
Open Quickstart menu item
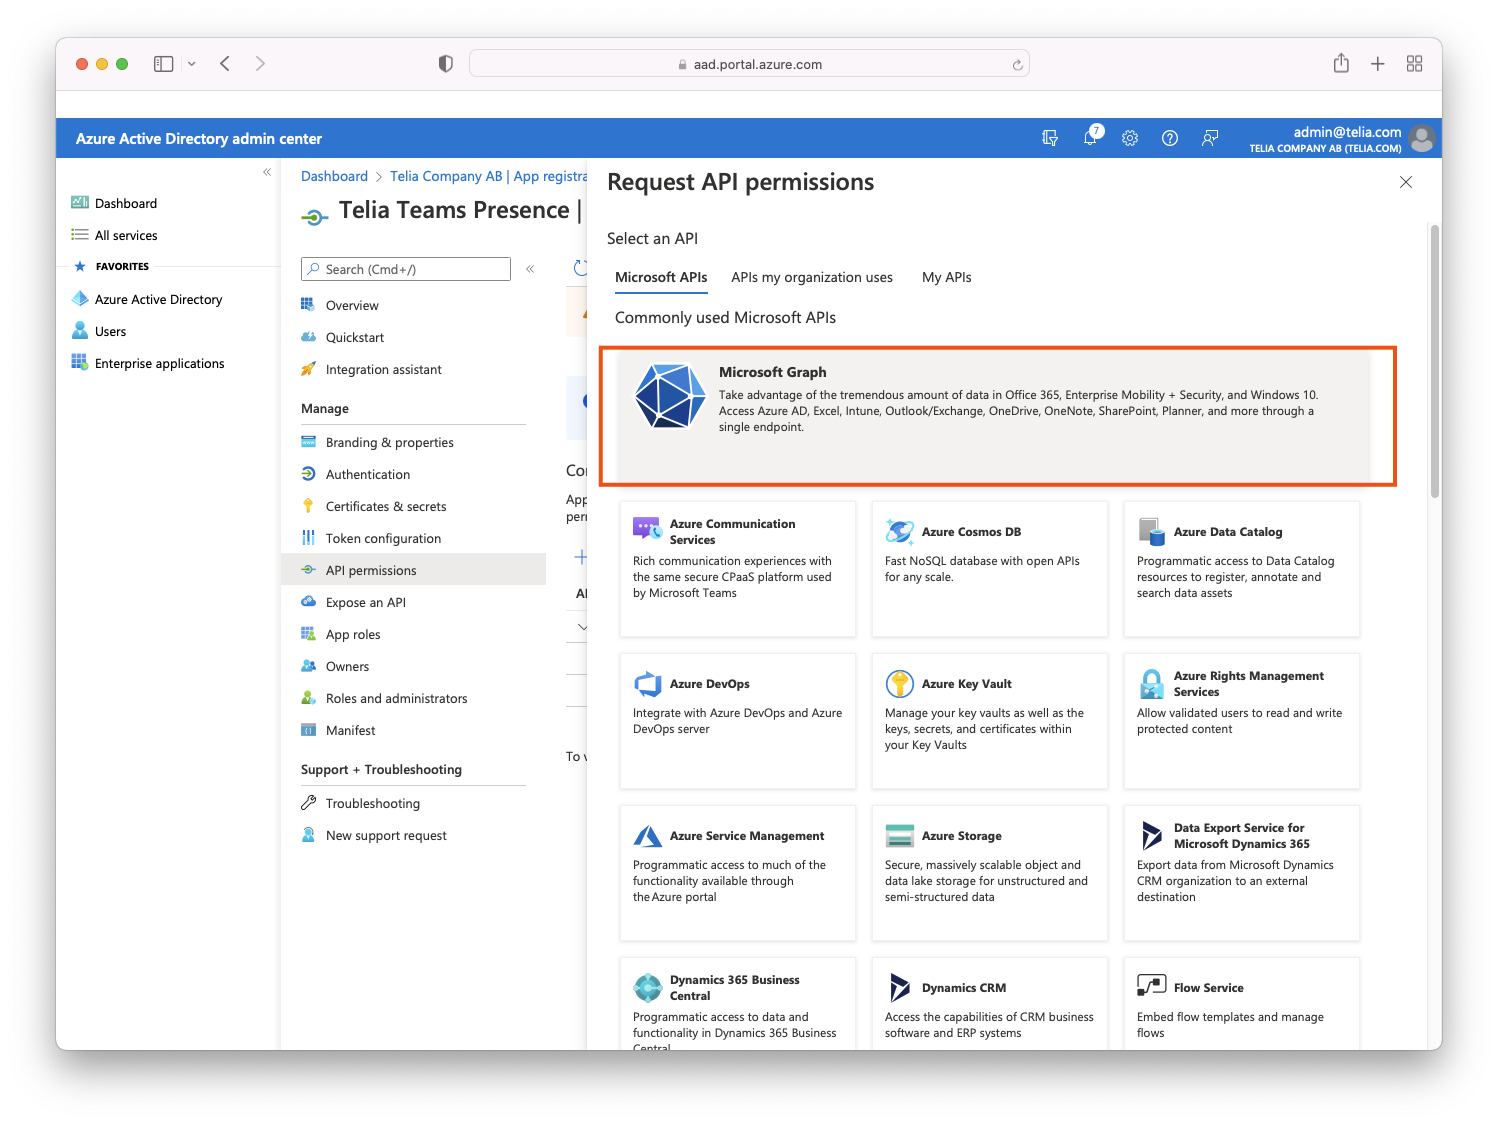355,337
